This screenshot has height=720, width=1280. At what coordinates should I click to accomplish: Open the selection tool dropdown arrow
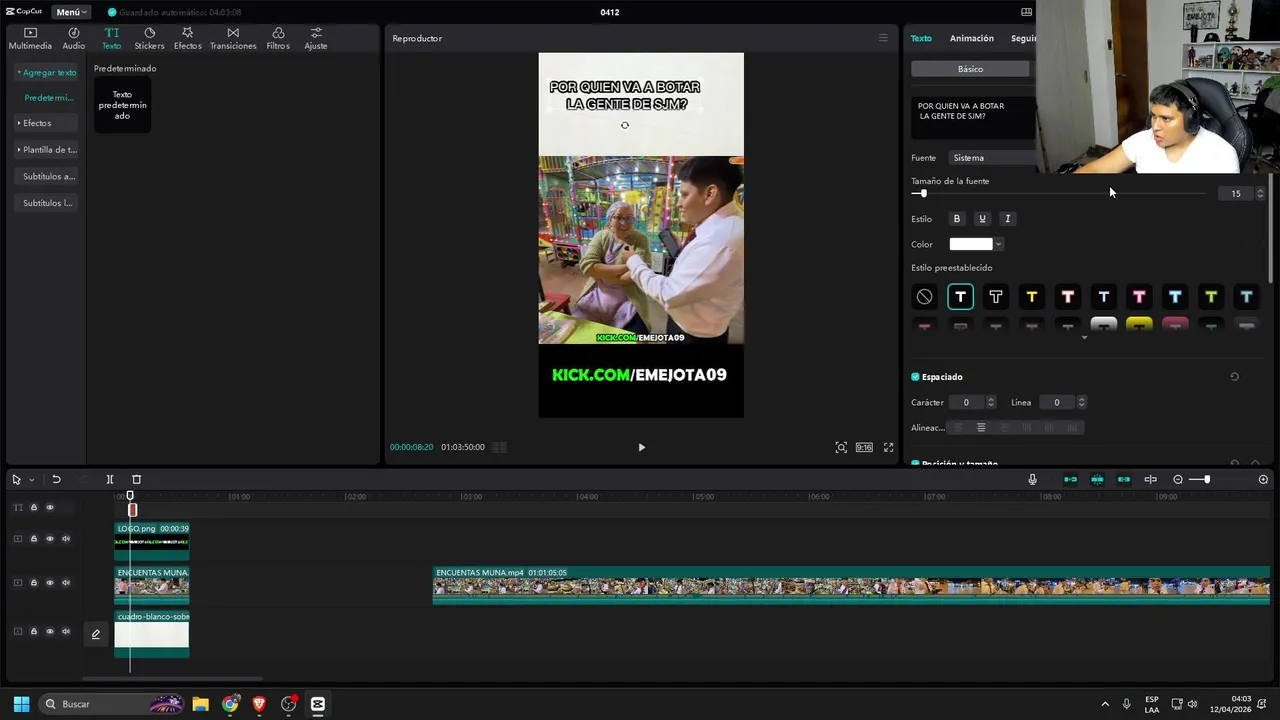[31, 480]
